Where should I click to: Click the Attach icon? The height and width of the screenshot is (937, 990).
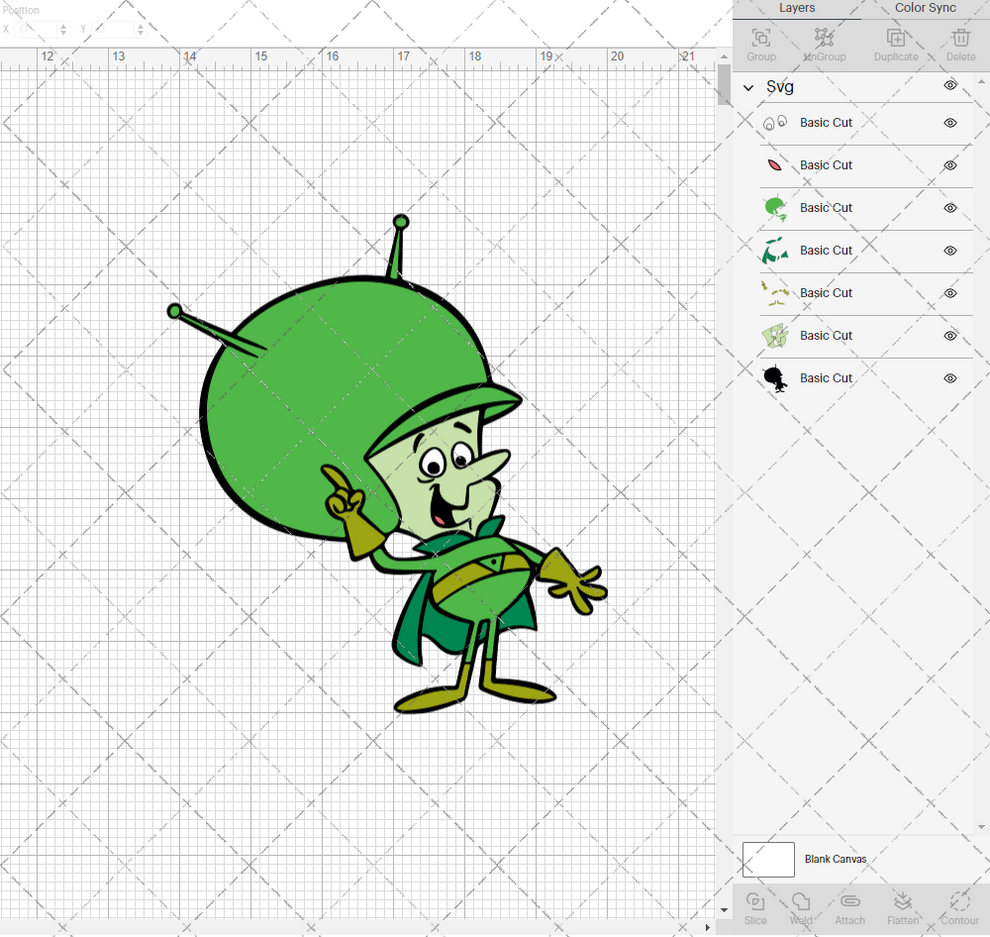pos(850,908)
